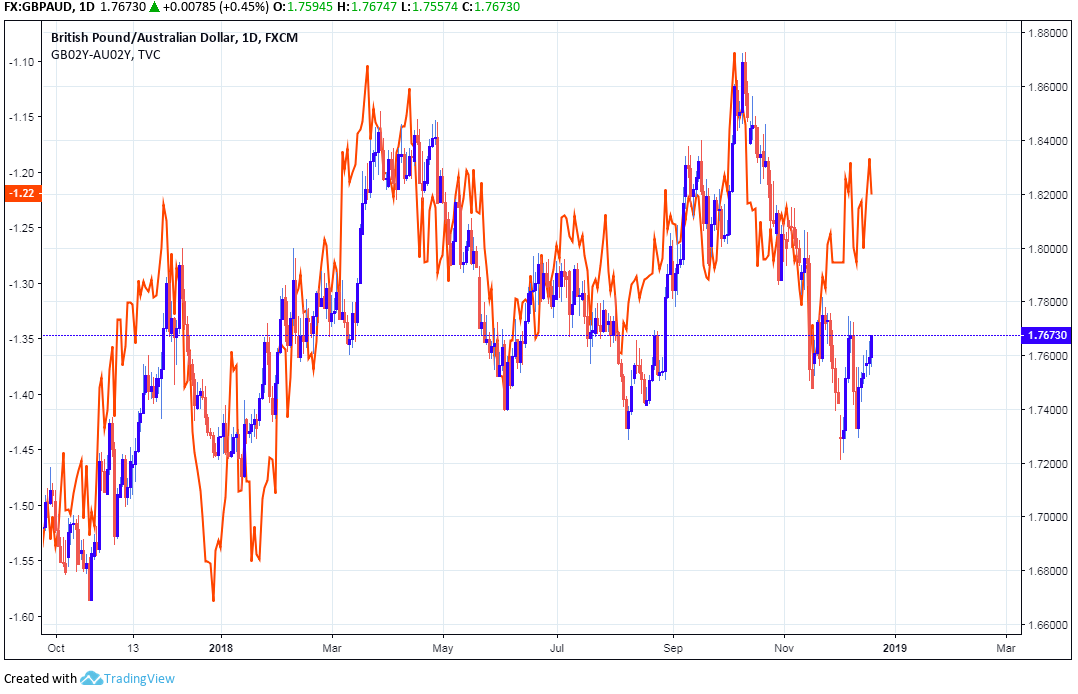Click 1.66000 on the right price scale

pos(1047,625)
